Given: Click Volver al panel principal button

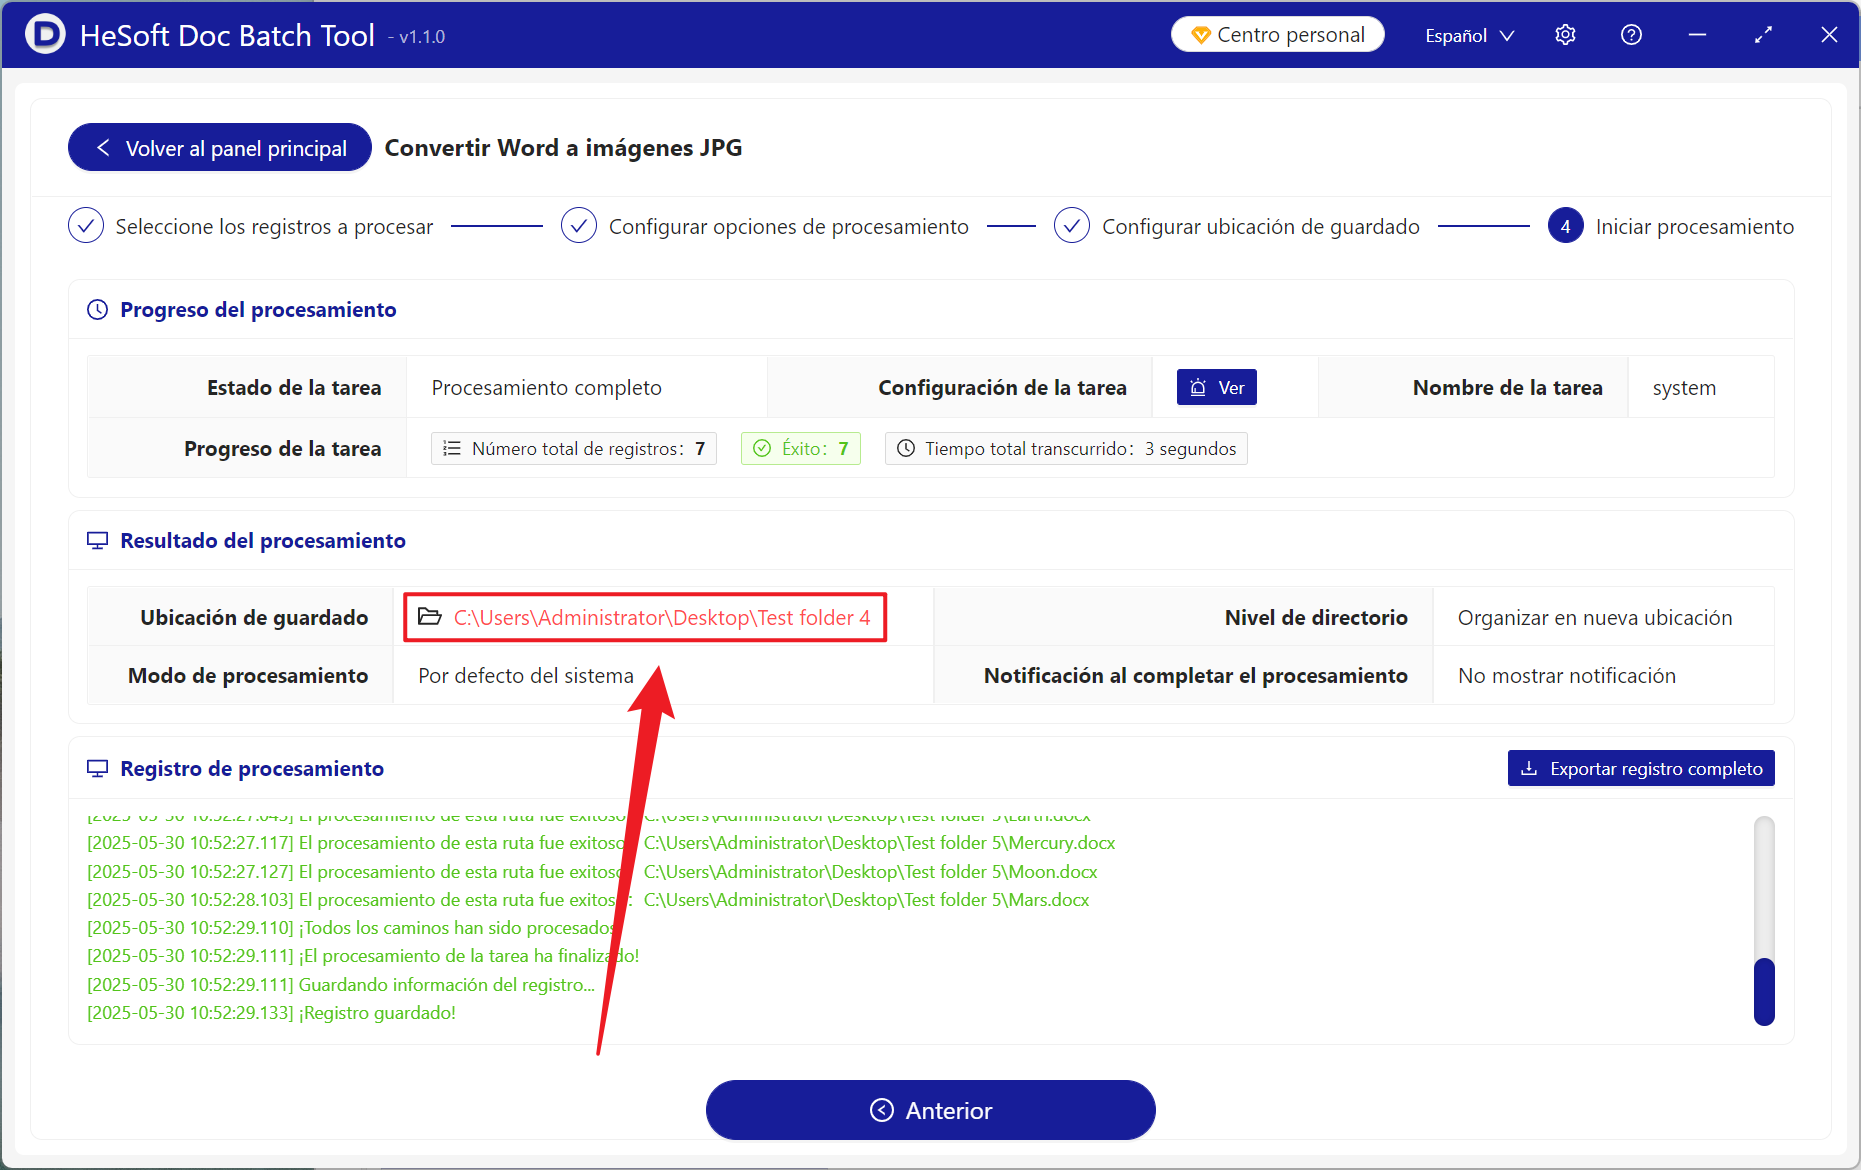Looking at the screenshot, I should click(220, 148).
